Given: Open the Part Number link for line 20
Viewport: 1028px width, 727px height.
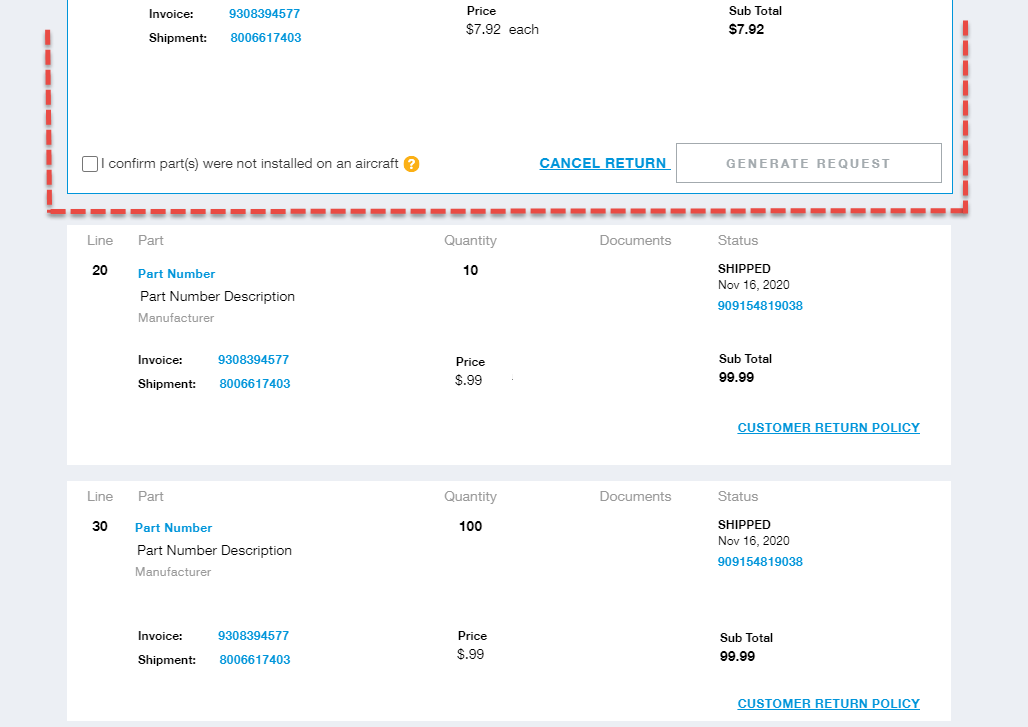Looking at the screenshot, I should tap(177, 274).
